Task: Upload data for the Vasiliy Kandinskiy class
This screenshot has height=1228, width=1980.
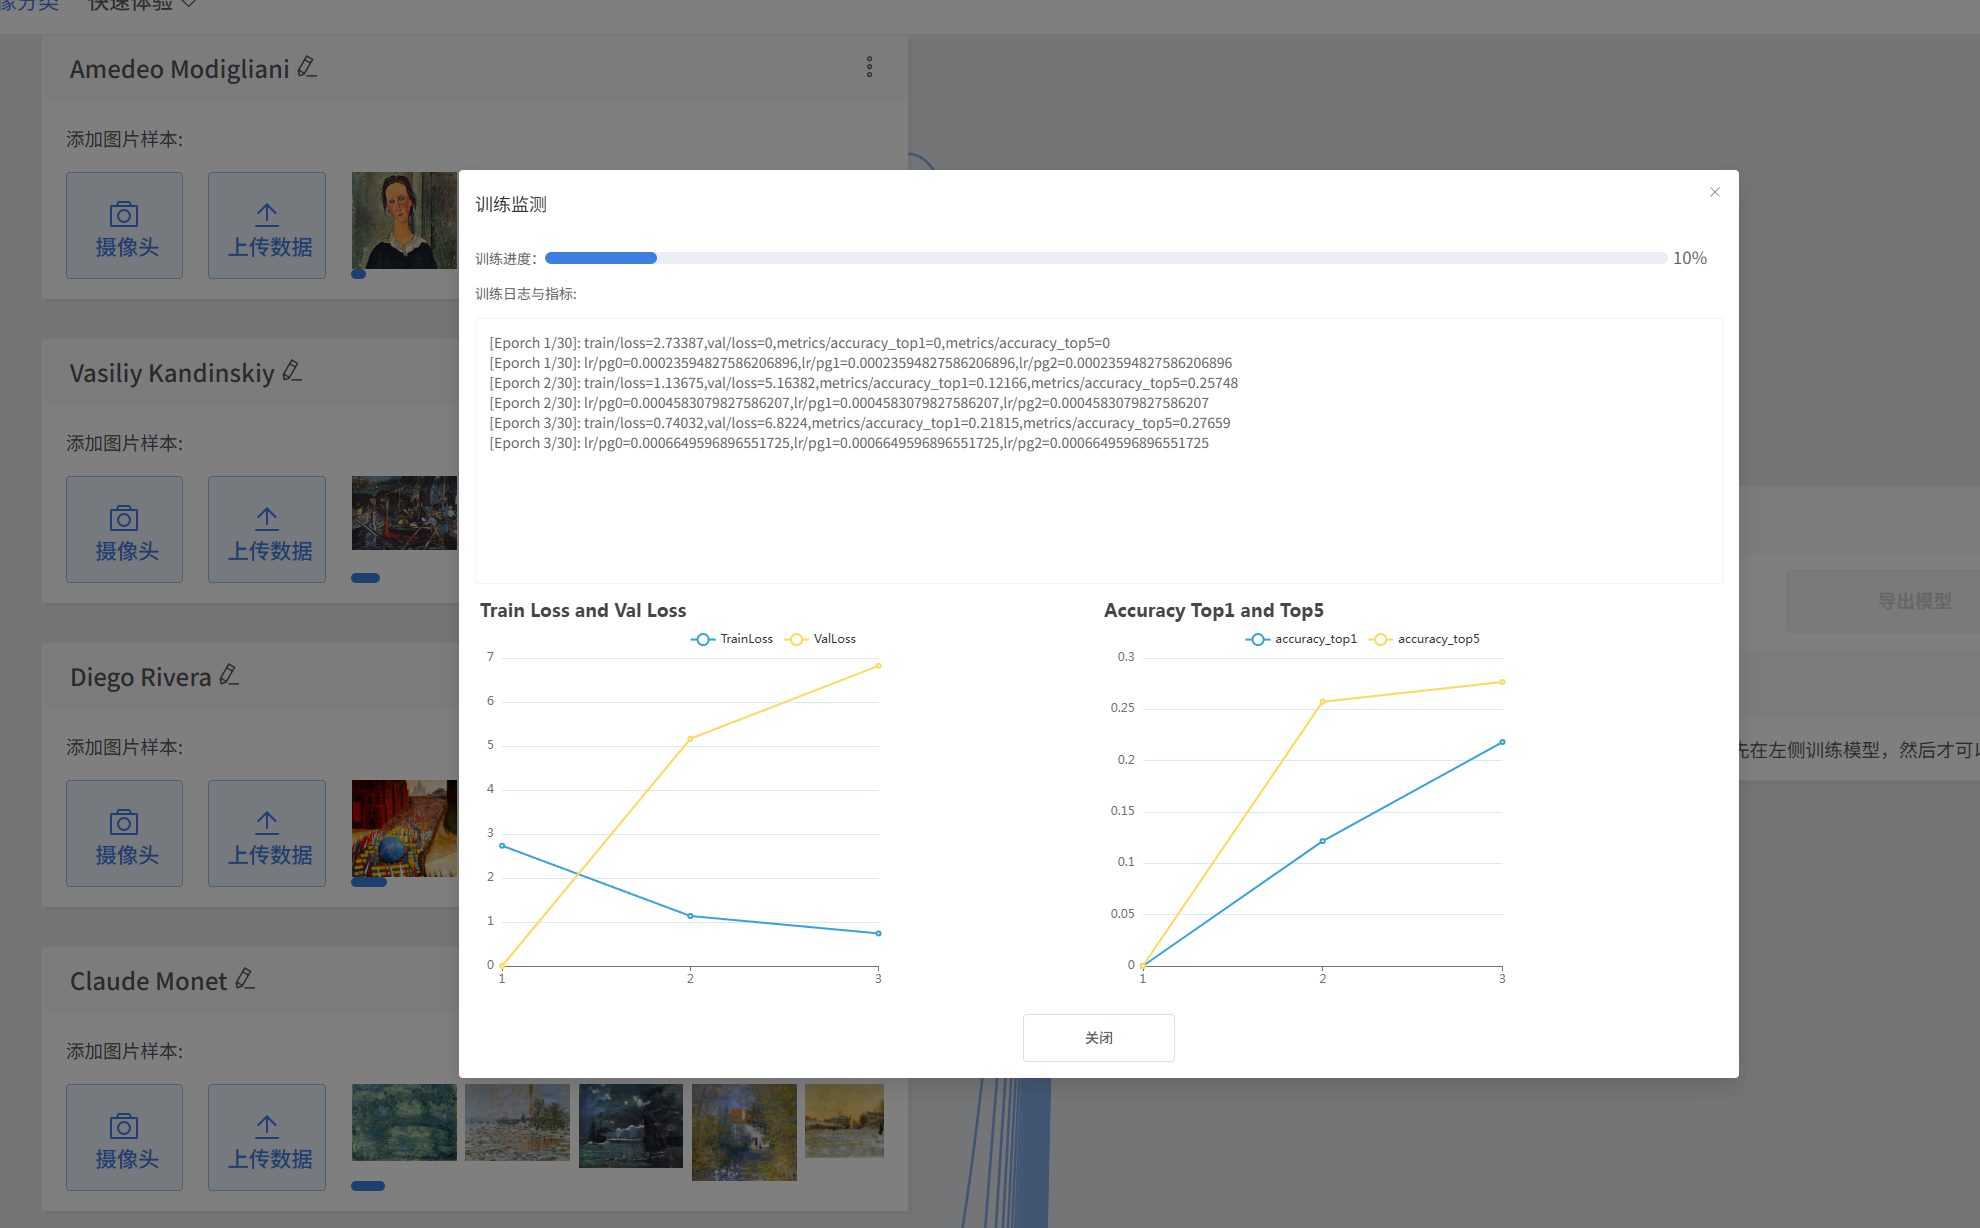Action: point(267,530)
